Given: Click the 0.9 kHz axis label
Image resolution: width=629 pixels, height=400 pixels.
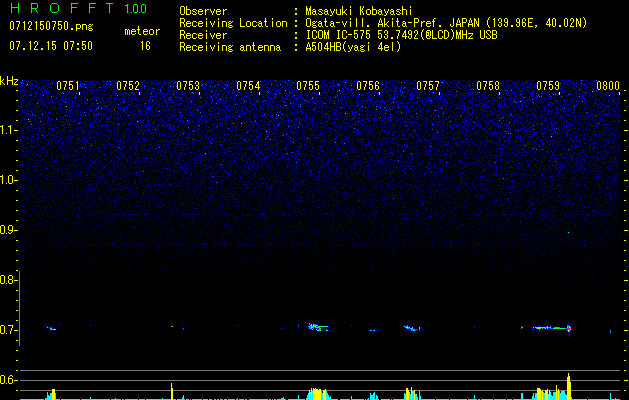Looking at the screenshot, I should click(7, 230).
